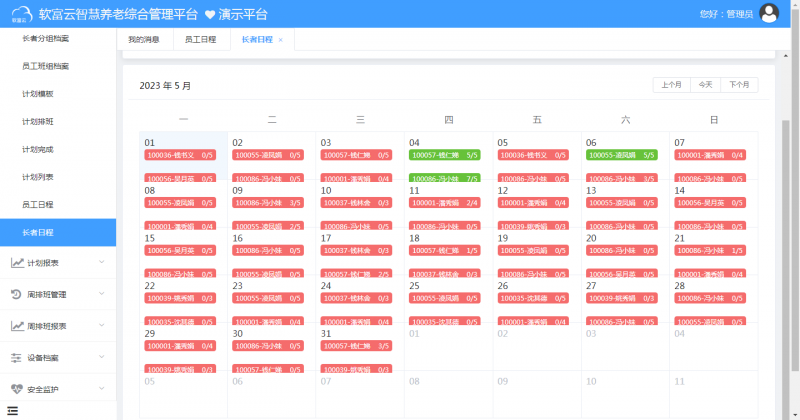The image size is (800, 420).
Task: Switch to the 员工日程 tab
Action: click(x=201, y=39)
